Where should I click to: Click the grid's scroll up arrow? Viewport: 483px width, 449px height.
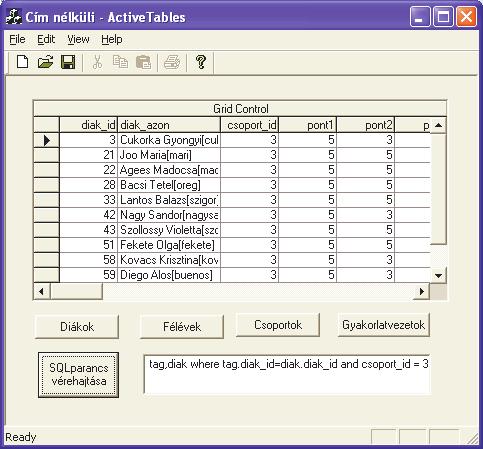439,126
